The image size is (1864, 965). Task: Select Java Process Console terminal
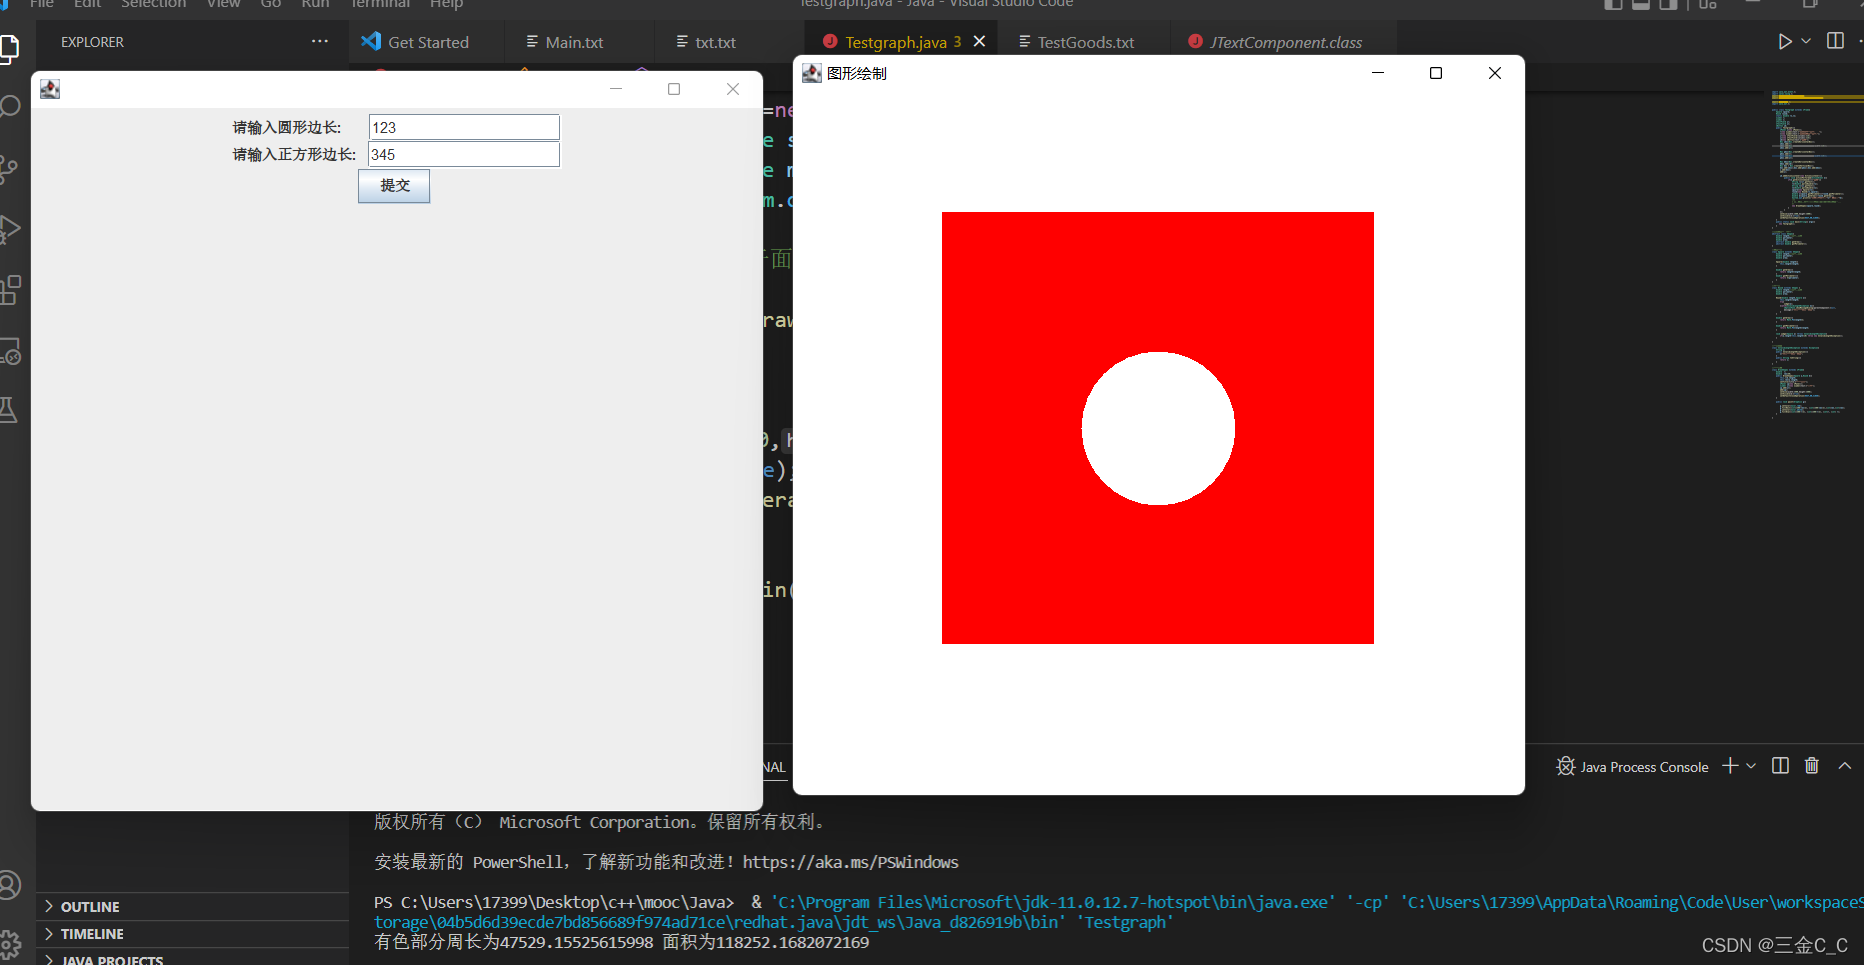coord(1633,767)
